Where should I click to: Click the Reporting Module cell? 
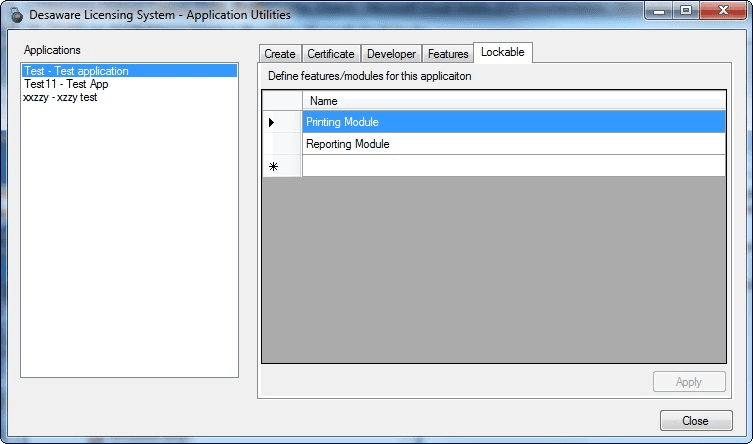[x=514, y=144]
